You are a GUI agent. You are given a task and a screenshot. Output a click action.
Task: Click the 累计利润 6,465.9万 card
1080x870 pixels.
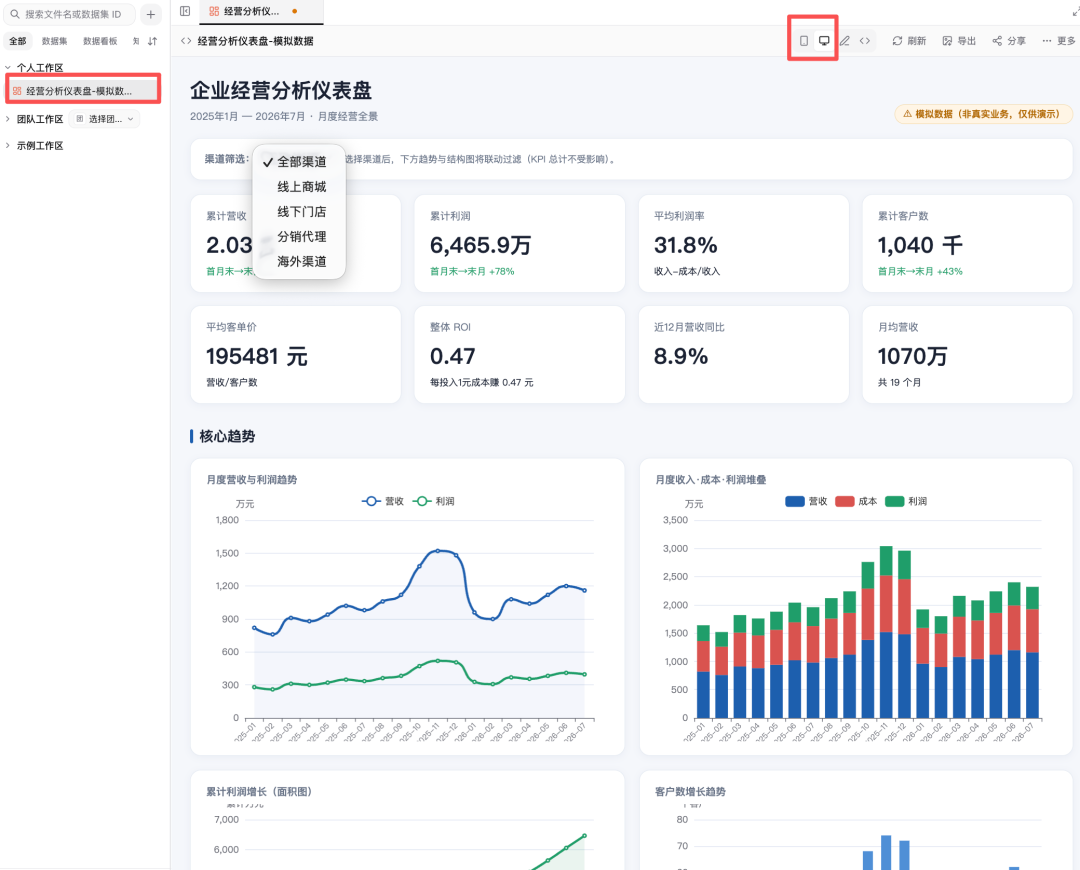pyautogui.click(x=519, y=243)
